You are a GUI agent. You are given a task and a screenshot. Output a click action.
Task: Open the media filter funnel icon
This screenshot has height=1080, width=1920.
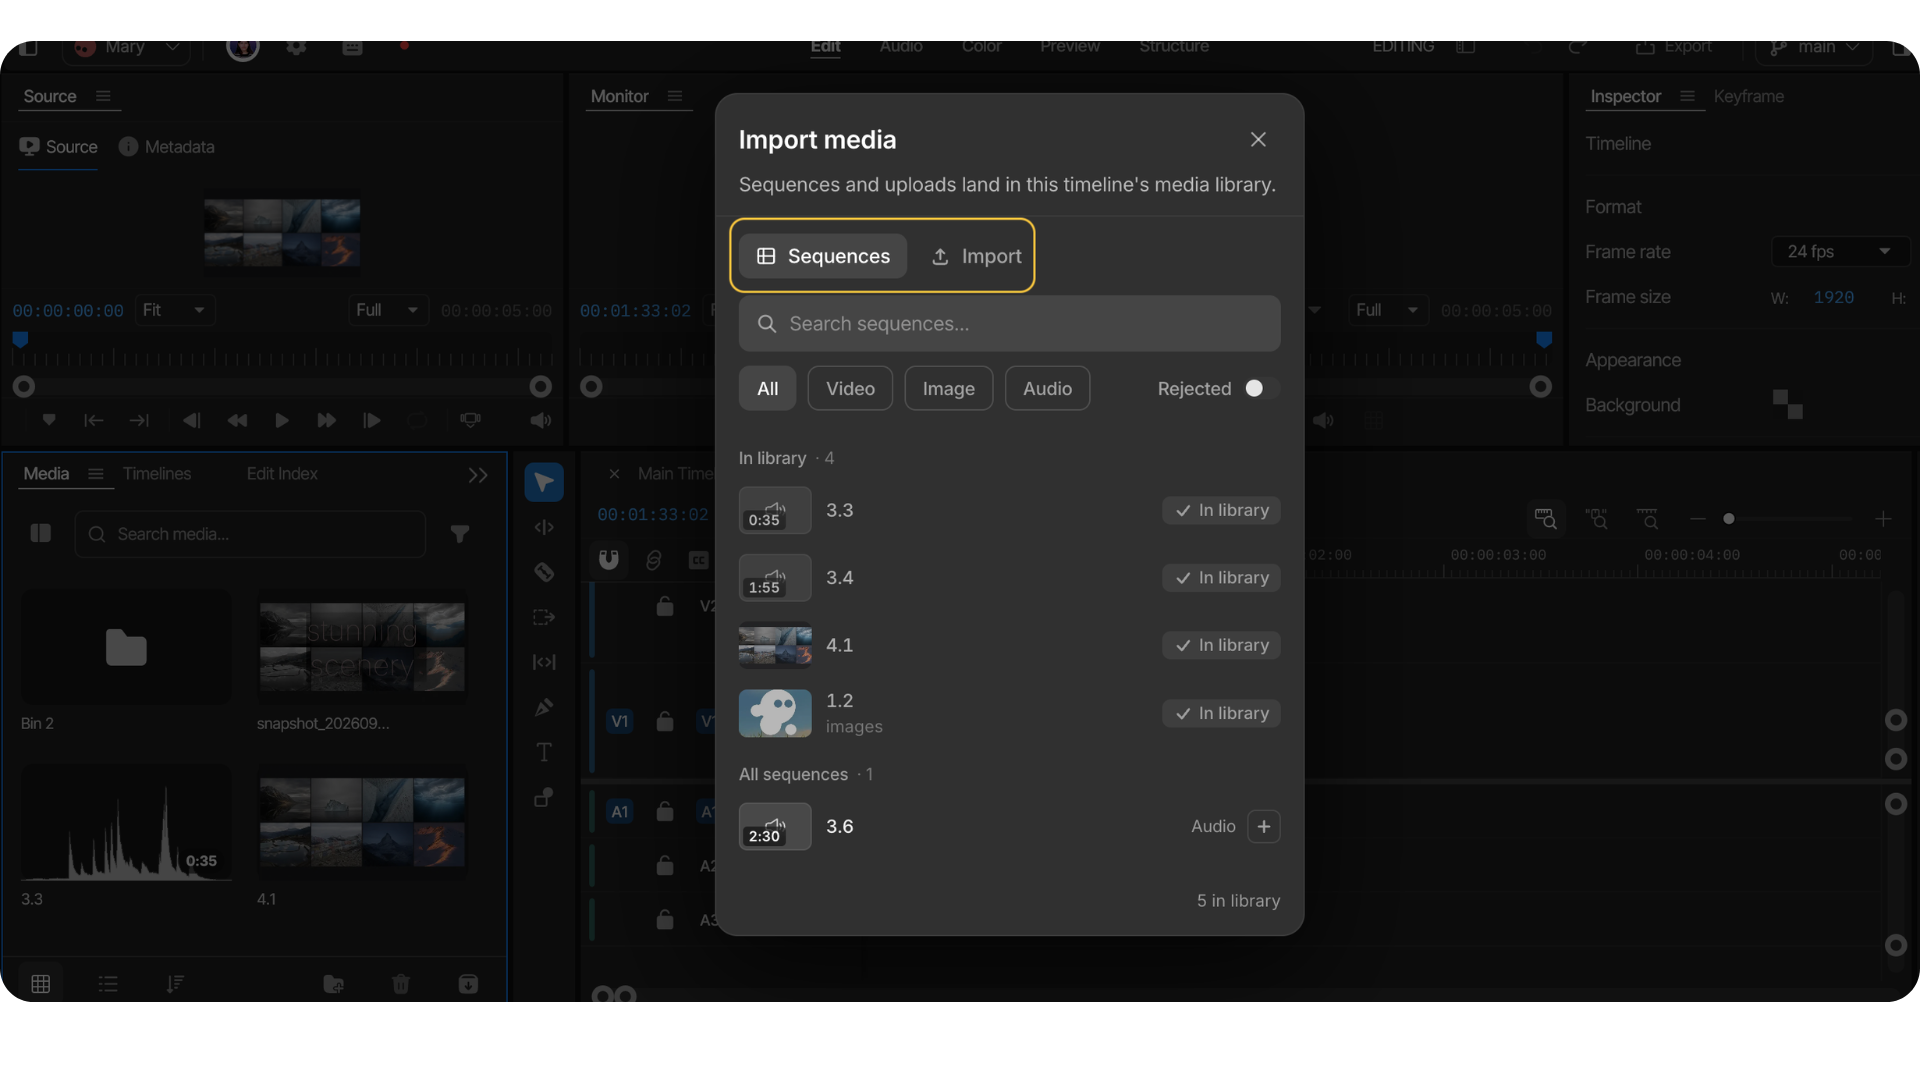460,534
